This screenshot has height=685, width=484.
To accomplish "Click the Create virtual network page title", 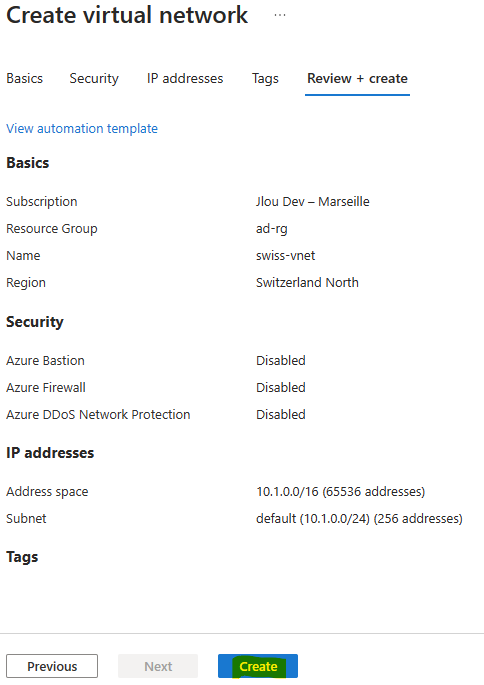I will (127, 15).
